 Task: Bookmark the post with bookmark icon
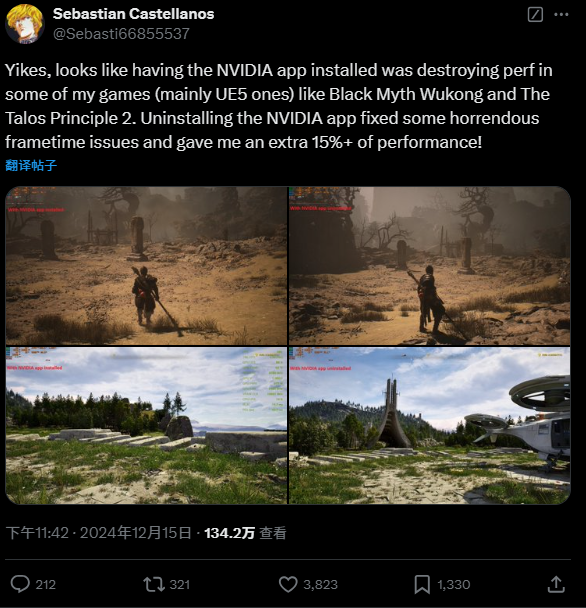pyautogui.click(x=422, y=584)
